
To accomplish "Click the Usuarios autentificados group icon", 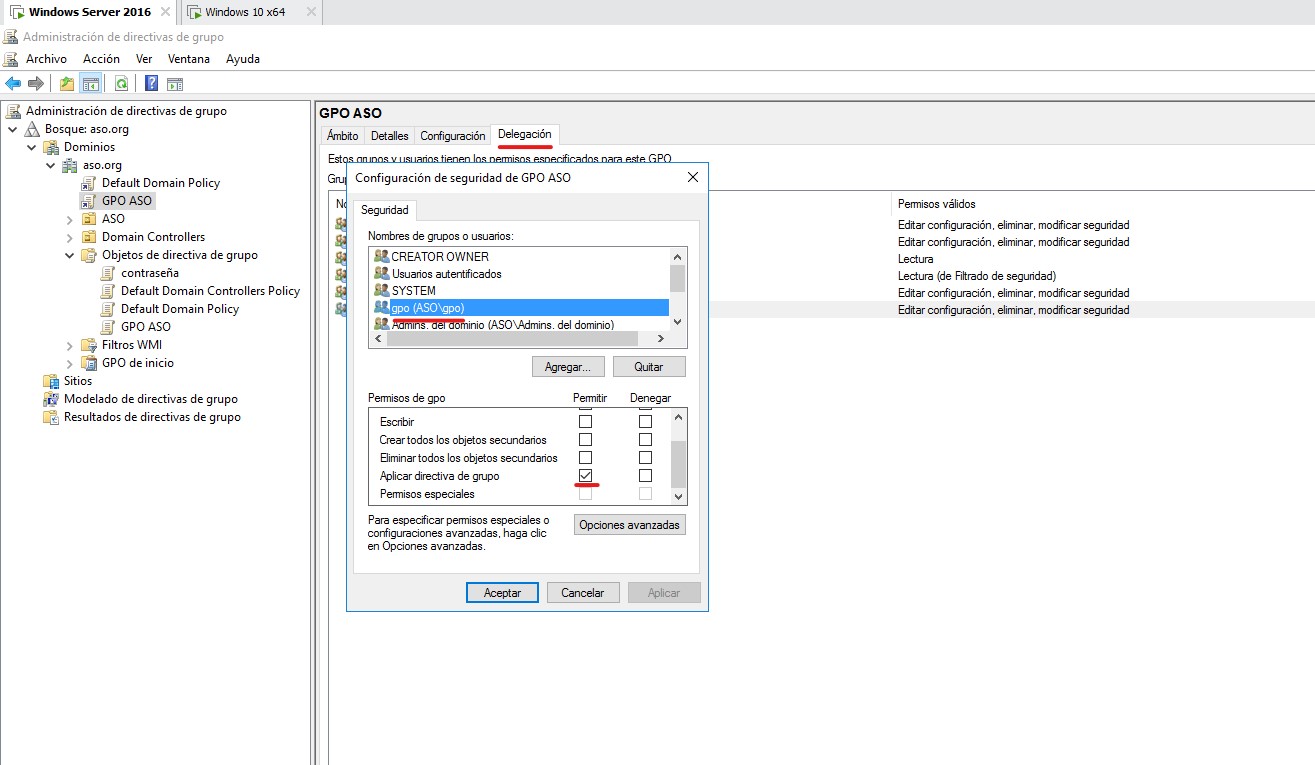I will [381, 273].
